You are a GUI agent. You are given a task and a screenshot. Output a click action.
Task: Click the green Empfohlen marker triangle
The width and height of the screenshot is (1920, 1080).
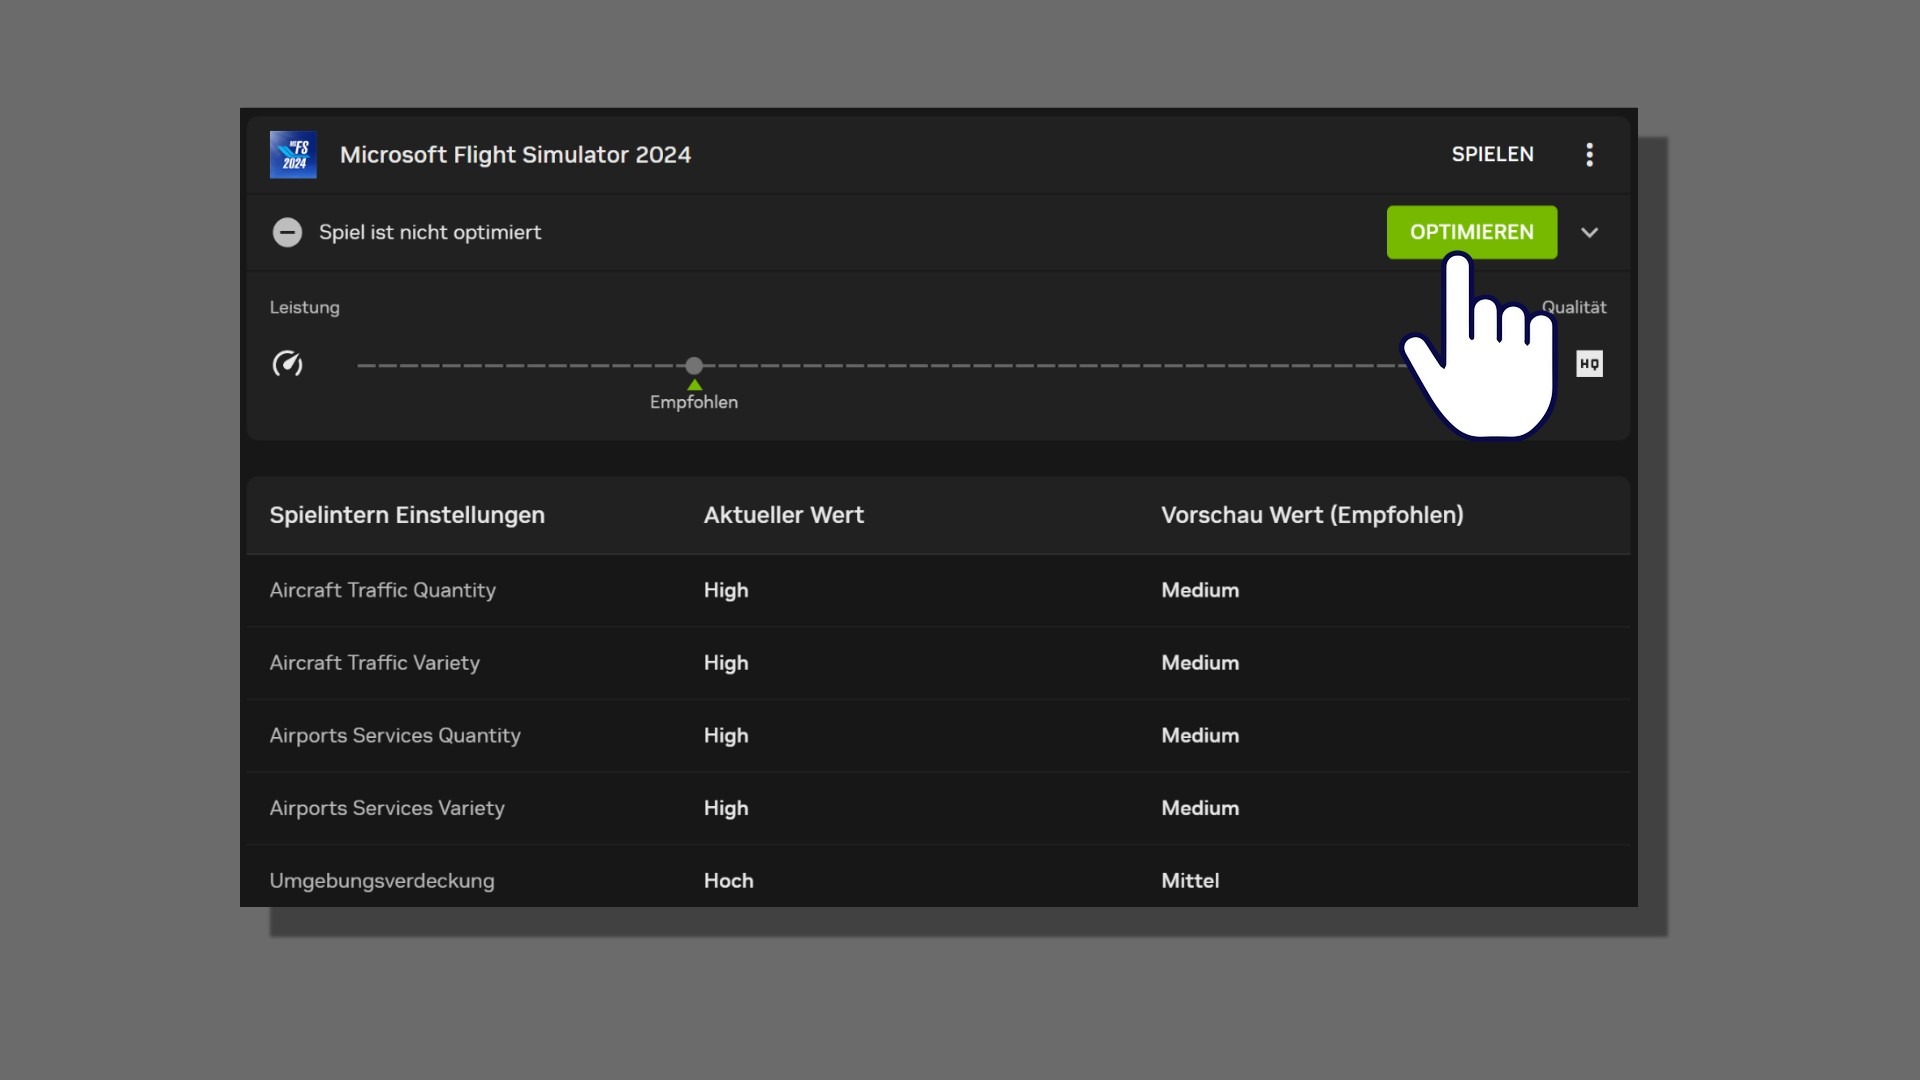(x=694, y=385)
